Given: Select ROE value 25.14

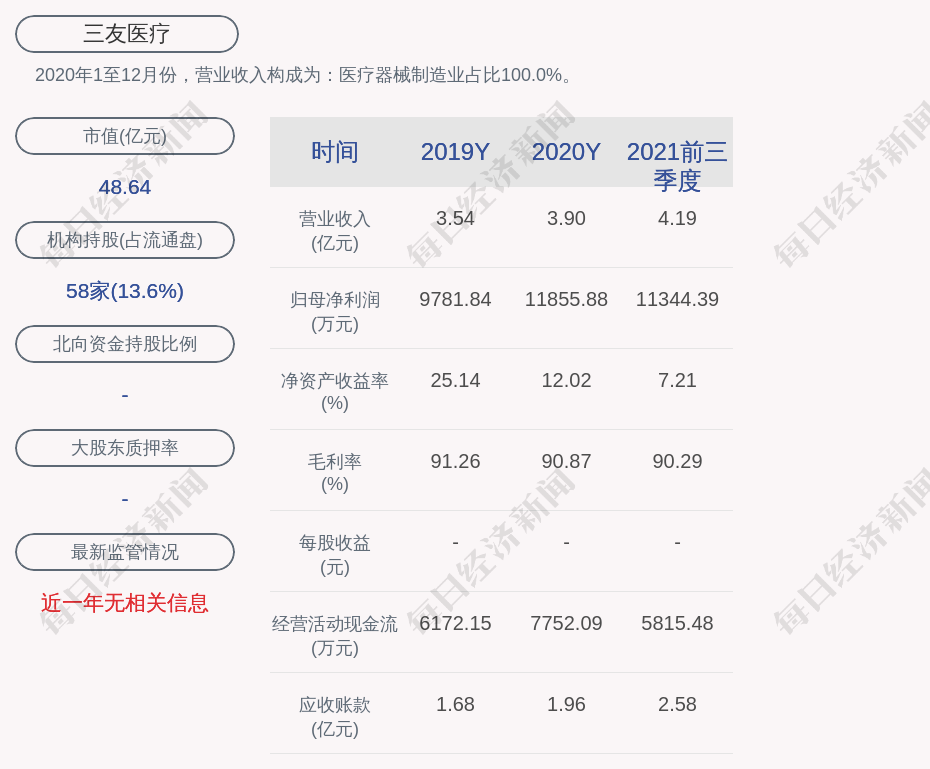Looking at the screenshot, I should (455, 380).
